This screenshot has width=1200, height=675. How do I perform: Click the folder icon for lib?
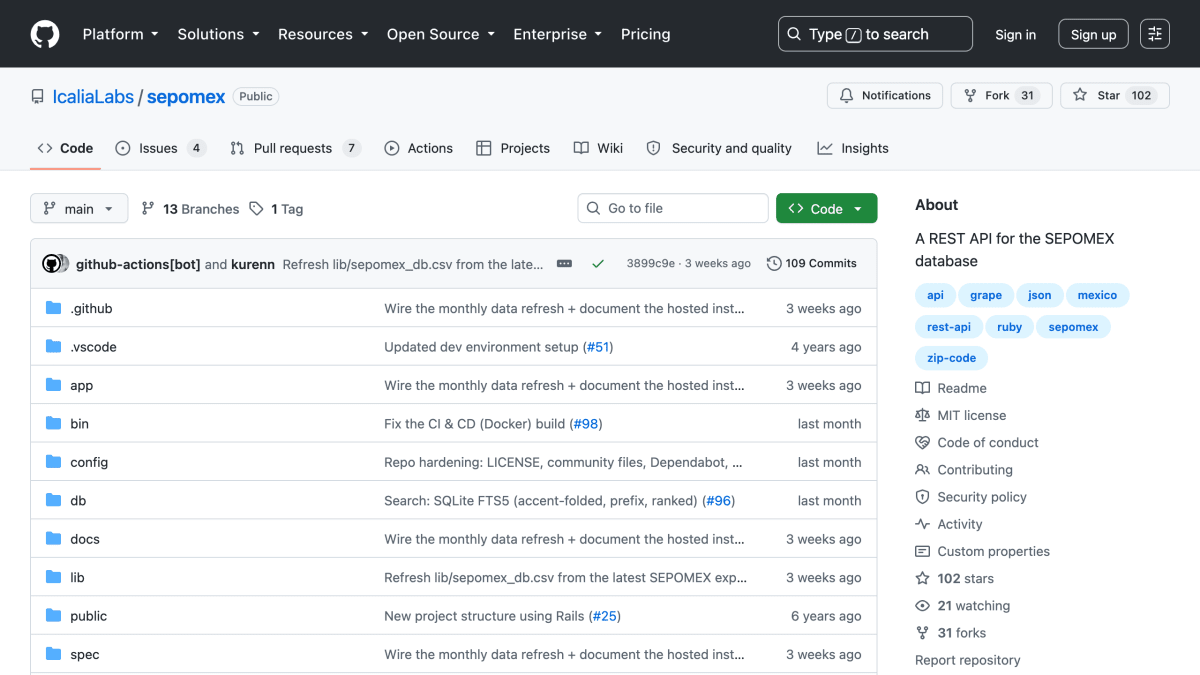click(x=54, y=577)
